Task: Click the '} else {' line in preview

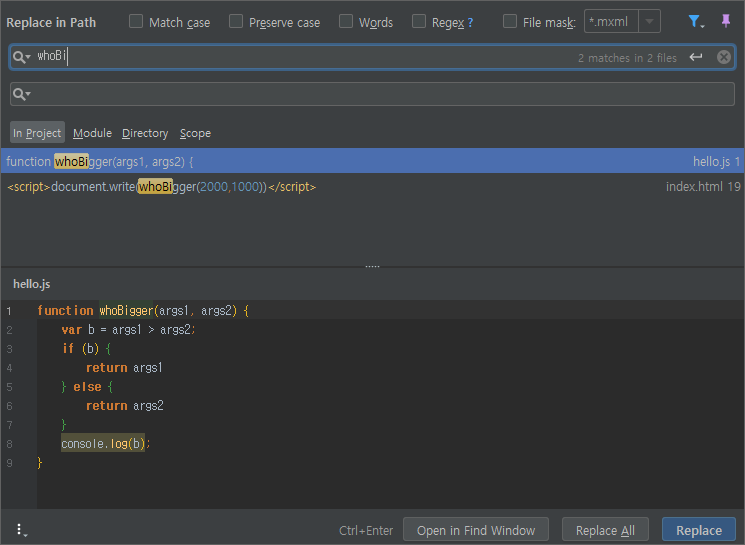Action: (87, 386)
